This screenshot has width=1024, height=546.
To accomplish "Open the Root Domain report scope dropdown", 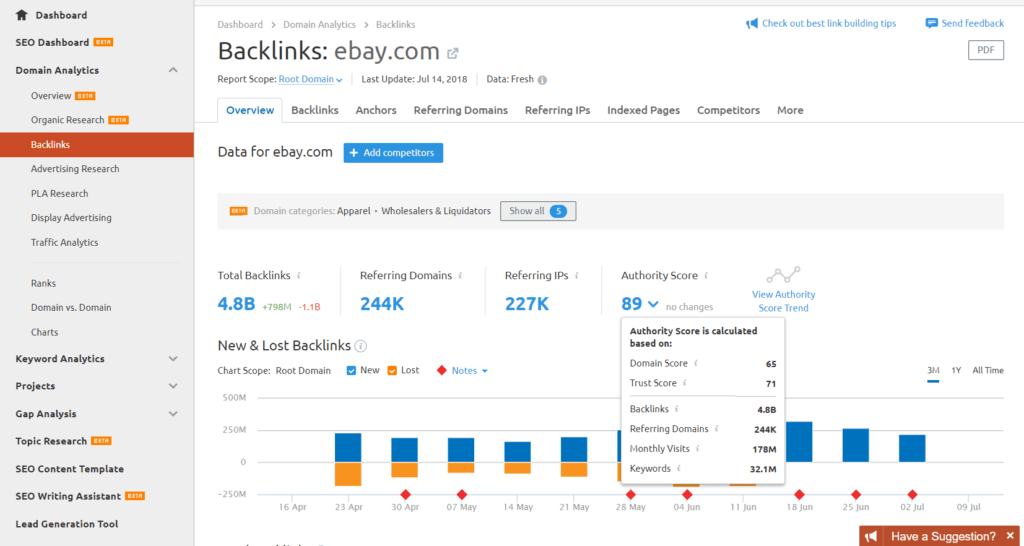I will 310,80.
